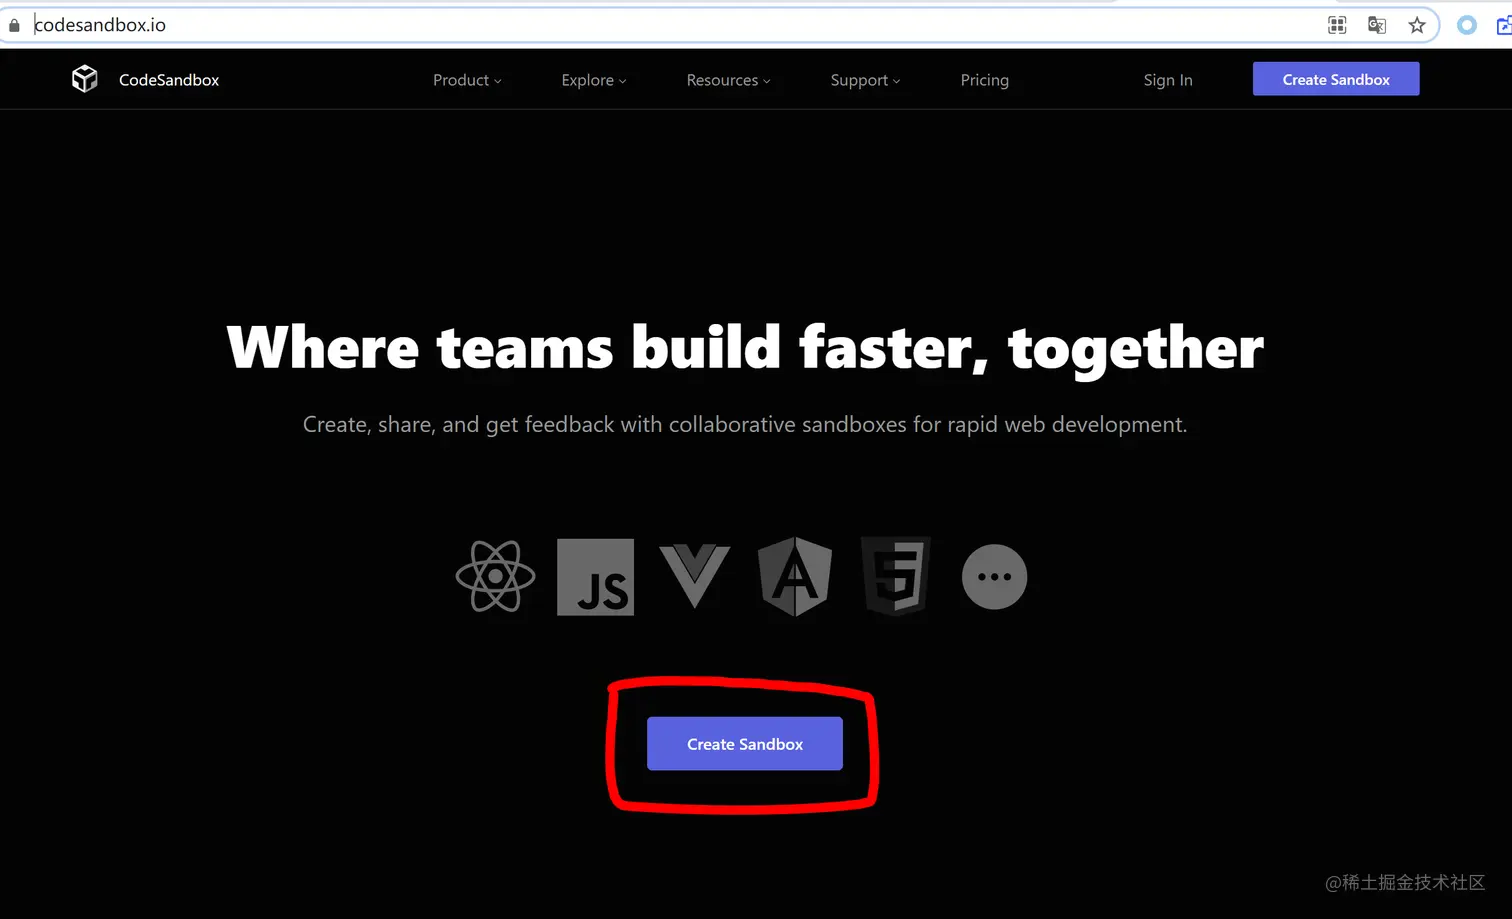Open the Resources dropdown

pyautogui.click(x=728, y=80)
